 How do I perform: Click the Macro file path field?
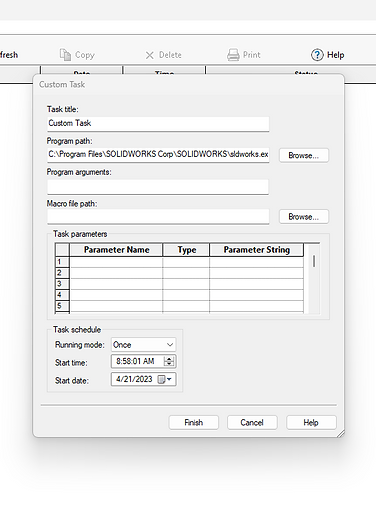coord(158,217)
